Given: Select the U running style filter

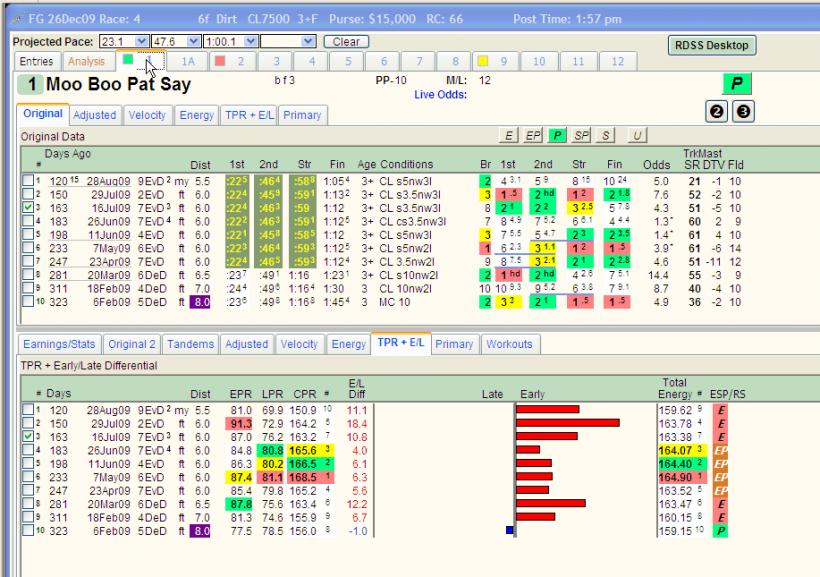Looking at the screenshot, I should pyautogui.click(x=636, y=136).
